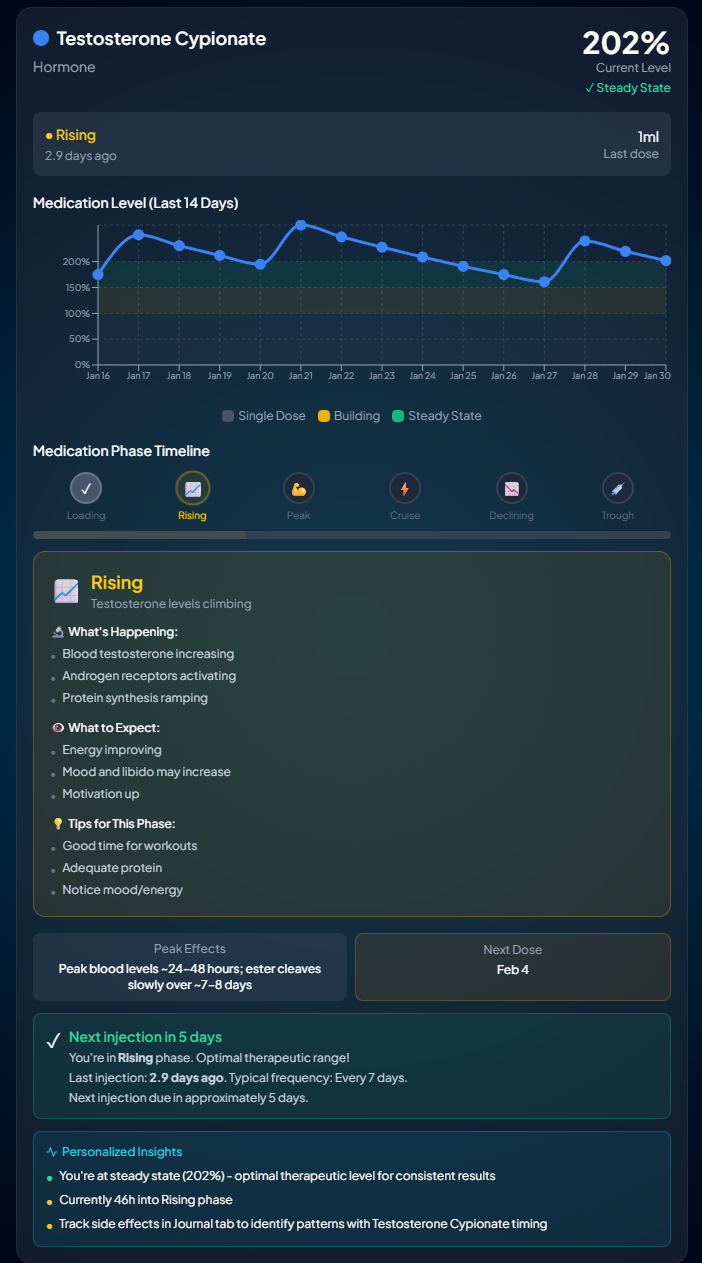
Task: Toggle the Steady State legend swatch
Action: click(398, 416)
